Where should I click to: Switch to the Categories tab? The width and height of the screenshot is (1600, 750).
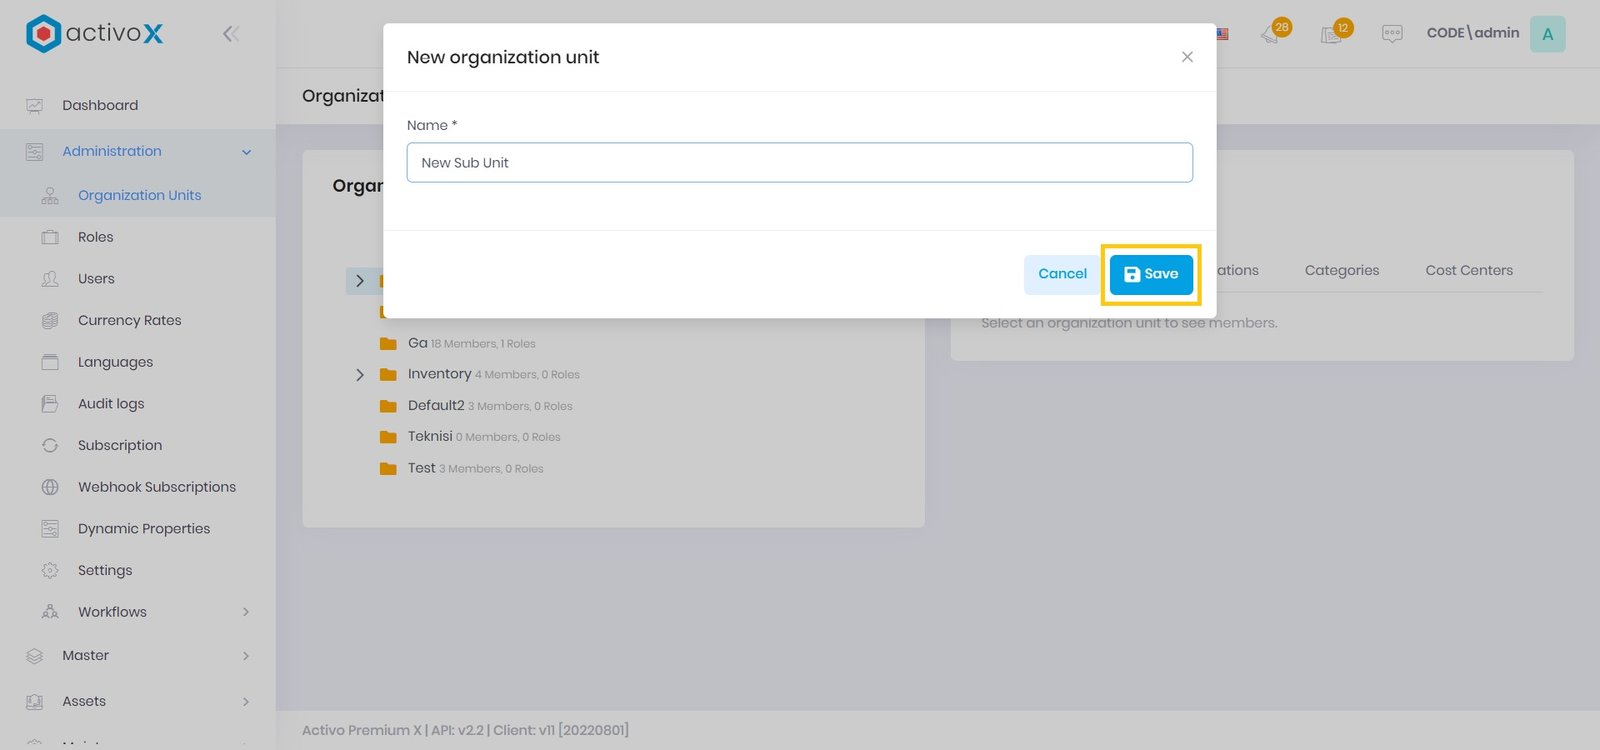[x=1342, y=270]
